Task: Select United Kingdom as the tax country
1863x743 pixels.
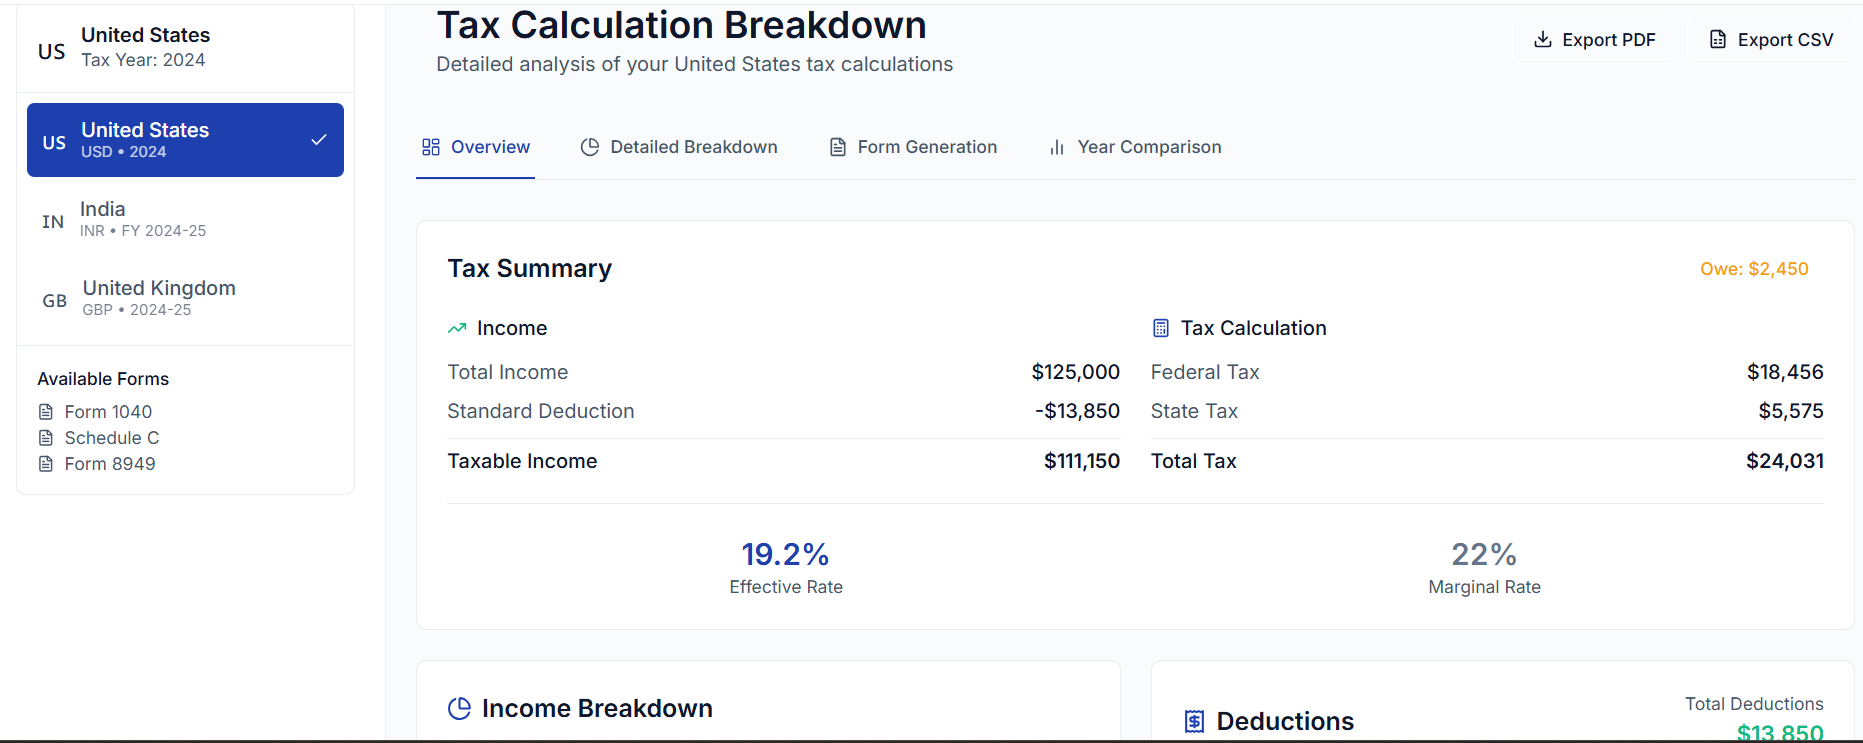Action: click(x=185, y=298)
